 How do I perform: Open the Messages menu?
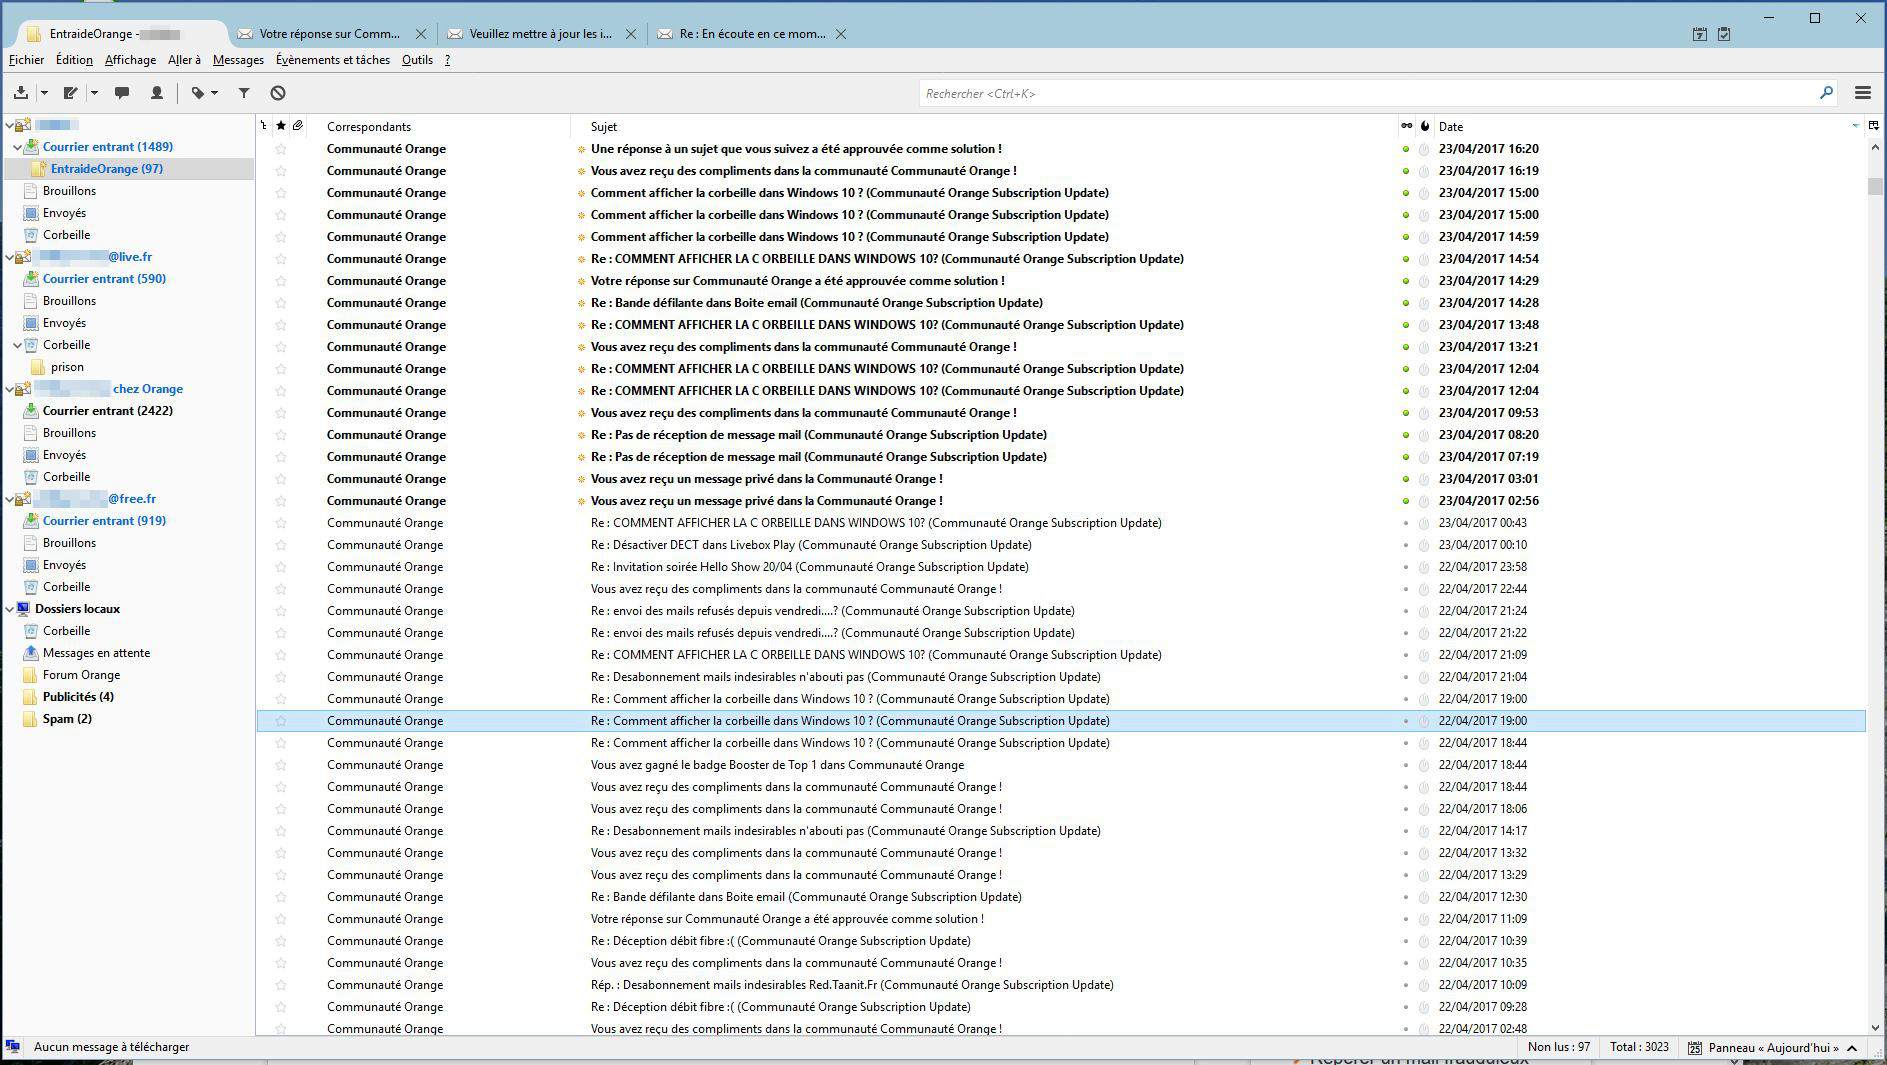pos(238,60)
